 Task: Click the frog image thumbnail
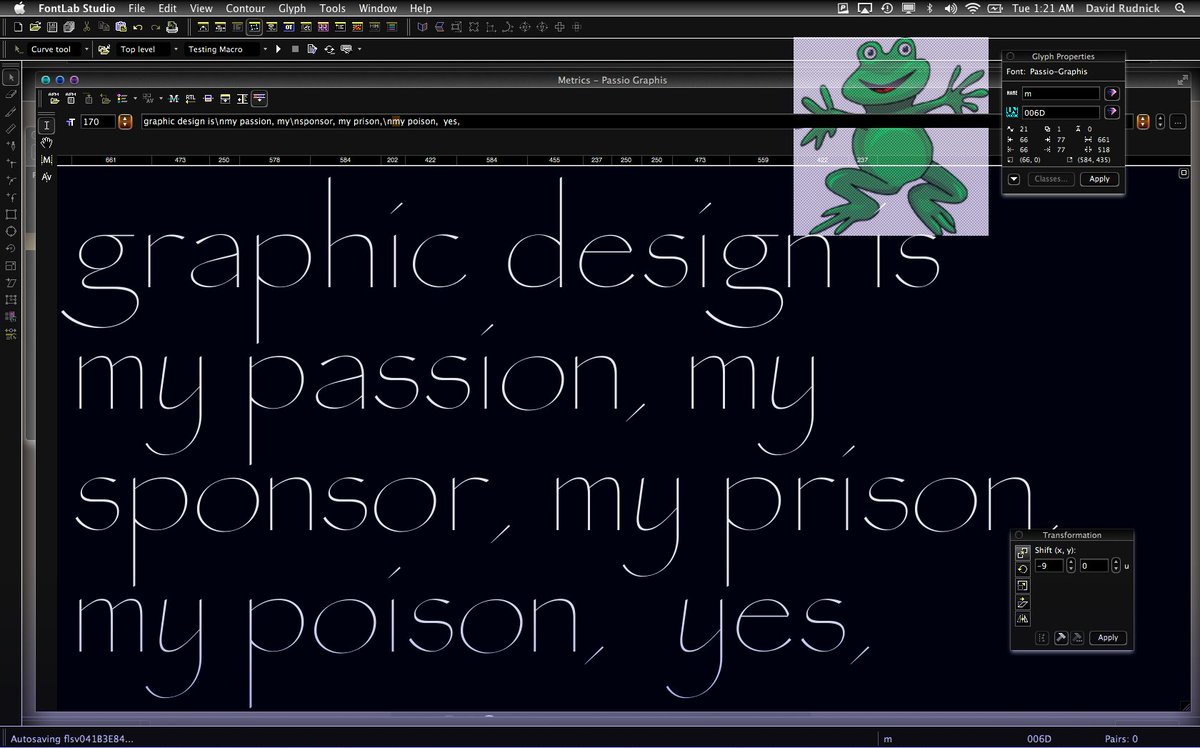[x=891, y=136]
